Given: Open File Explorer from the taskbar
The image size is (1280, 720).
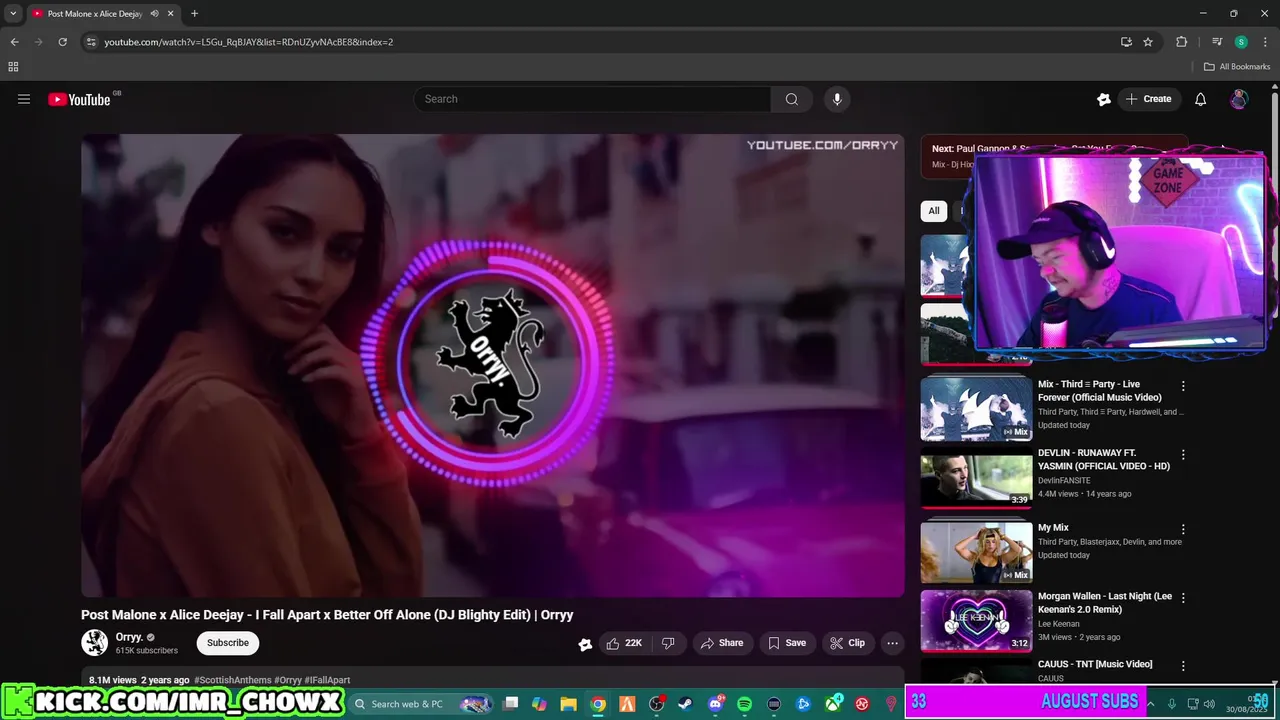Looking at the screenshot, I should (568, 704).
